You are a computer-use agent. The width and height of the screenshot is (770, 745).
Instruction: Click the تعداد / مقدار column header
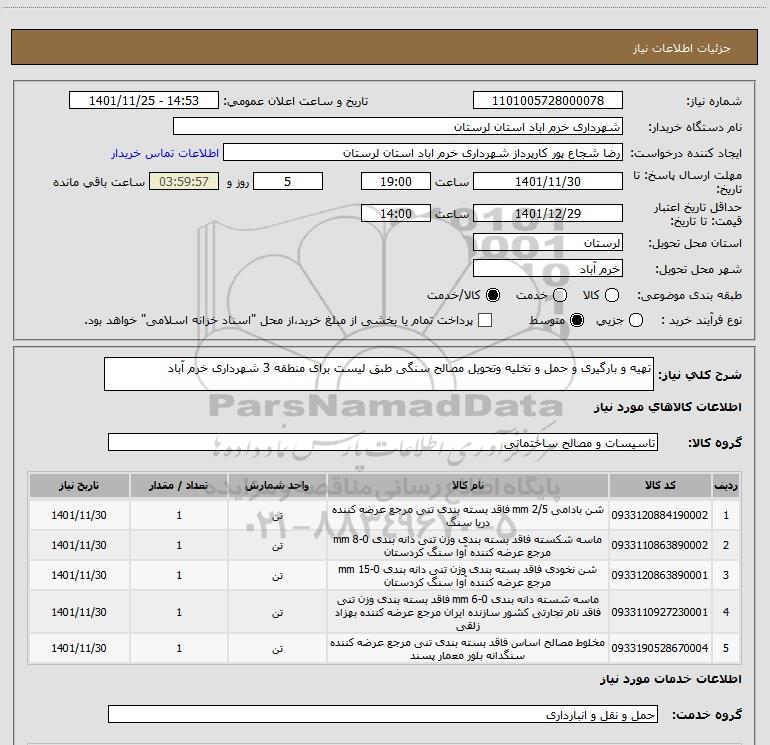(179, 486)
